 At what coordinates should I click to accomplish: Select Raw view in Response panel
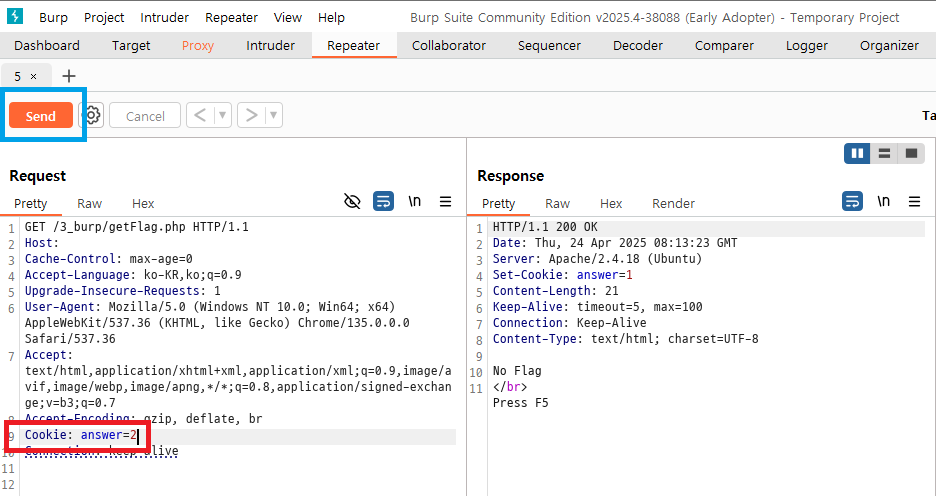[x=558, y=204]
